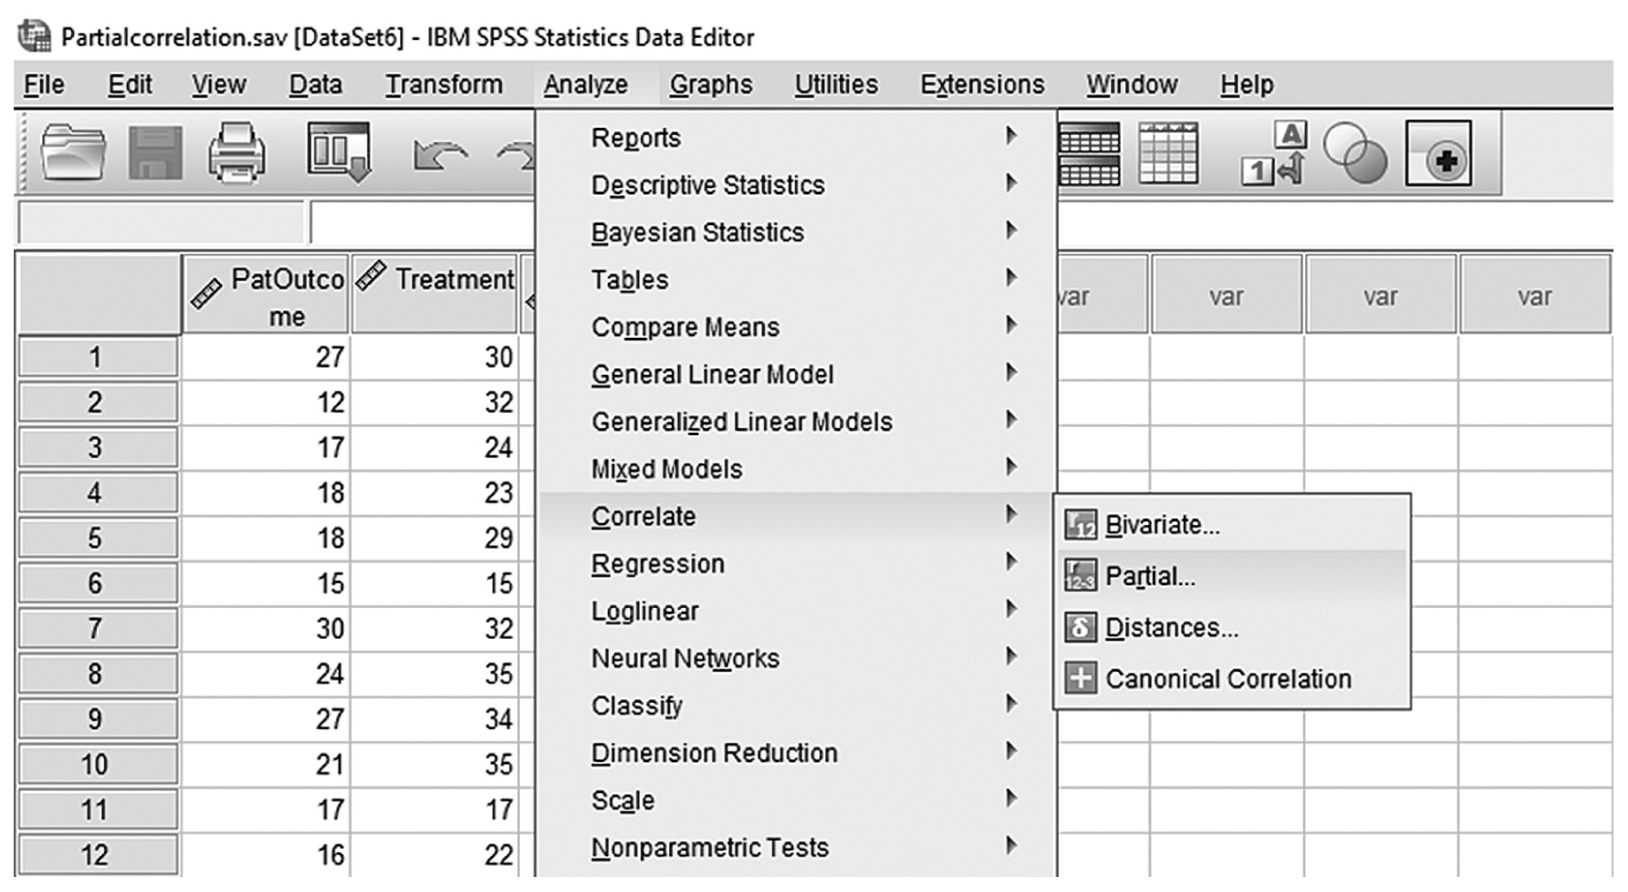Viewport: 1628px width, 892px height.
Task: Open the Utilities menu
Action: (836, 85)
